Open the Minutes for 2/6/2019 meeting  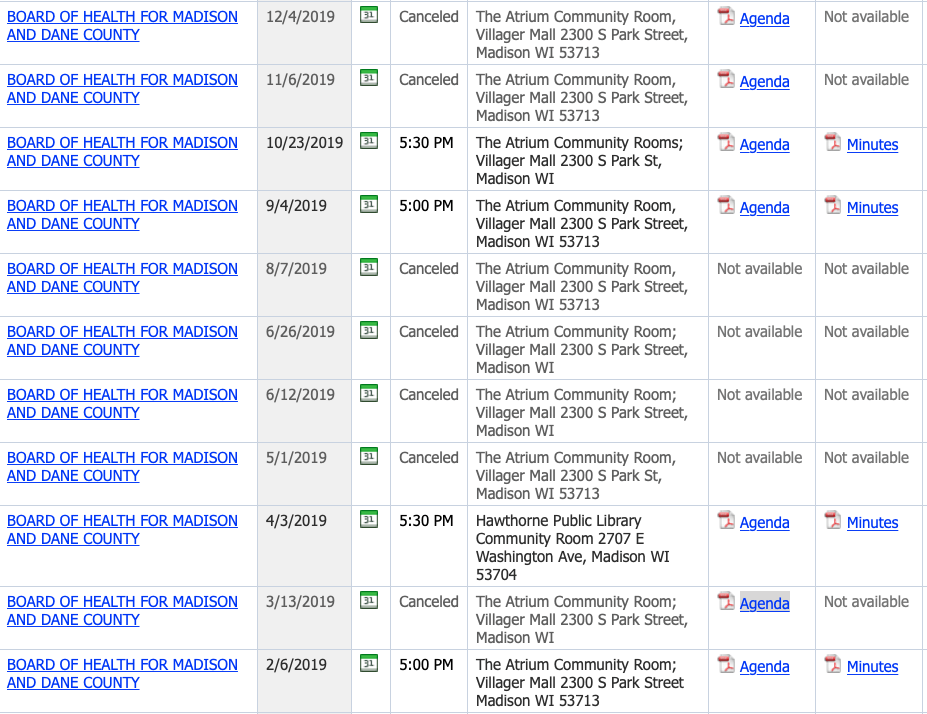pyautogui.click(x=872, y=667)
